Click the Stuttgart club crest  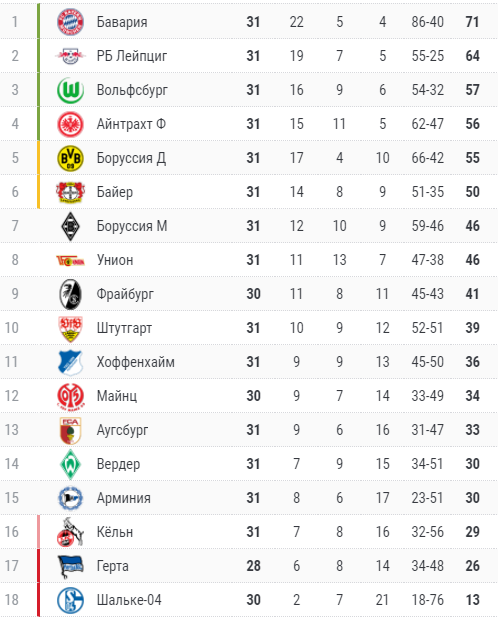click(70, 328)
